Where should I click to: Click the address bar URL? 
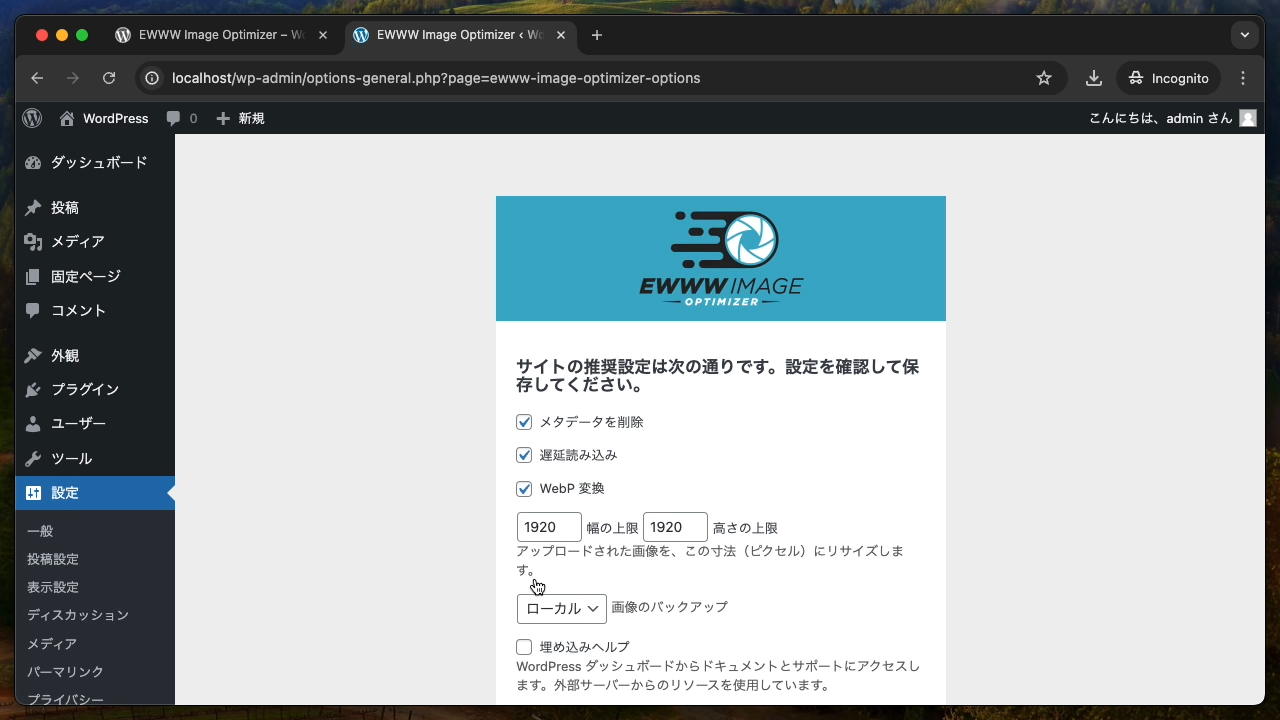pos(436,78)
